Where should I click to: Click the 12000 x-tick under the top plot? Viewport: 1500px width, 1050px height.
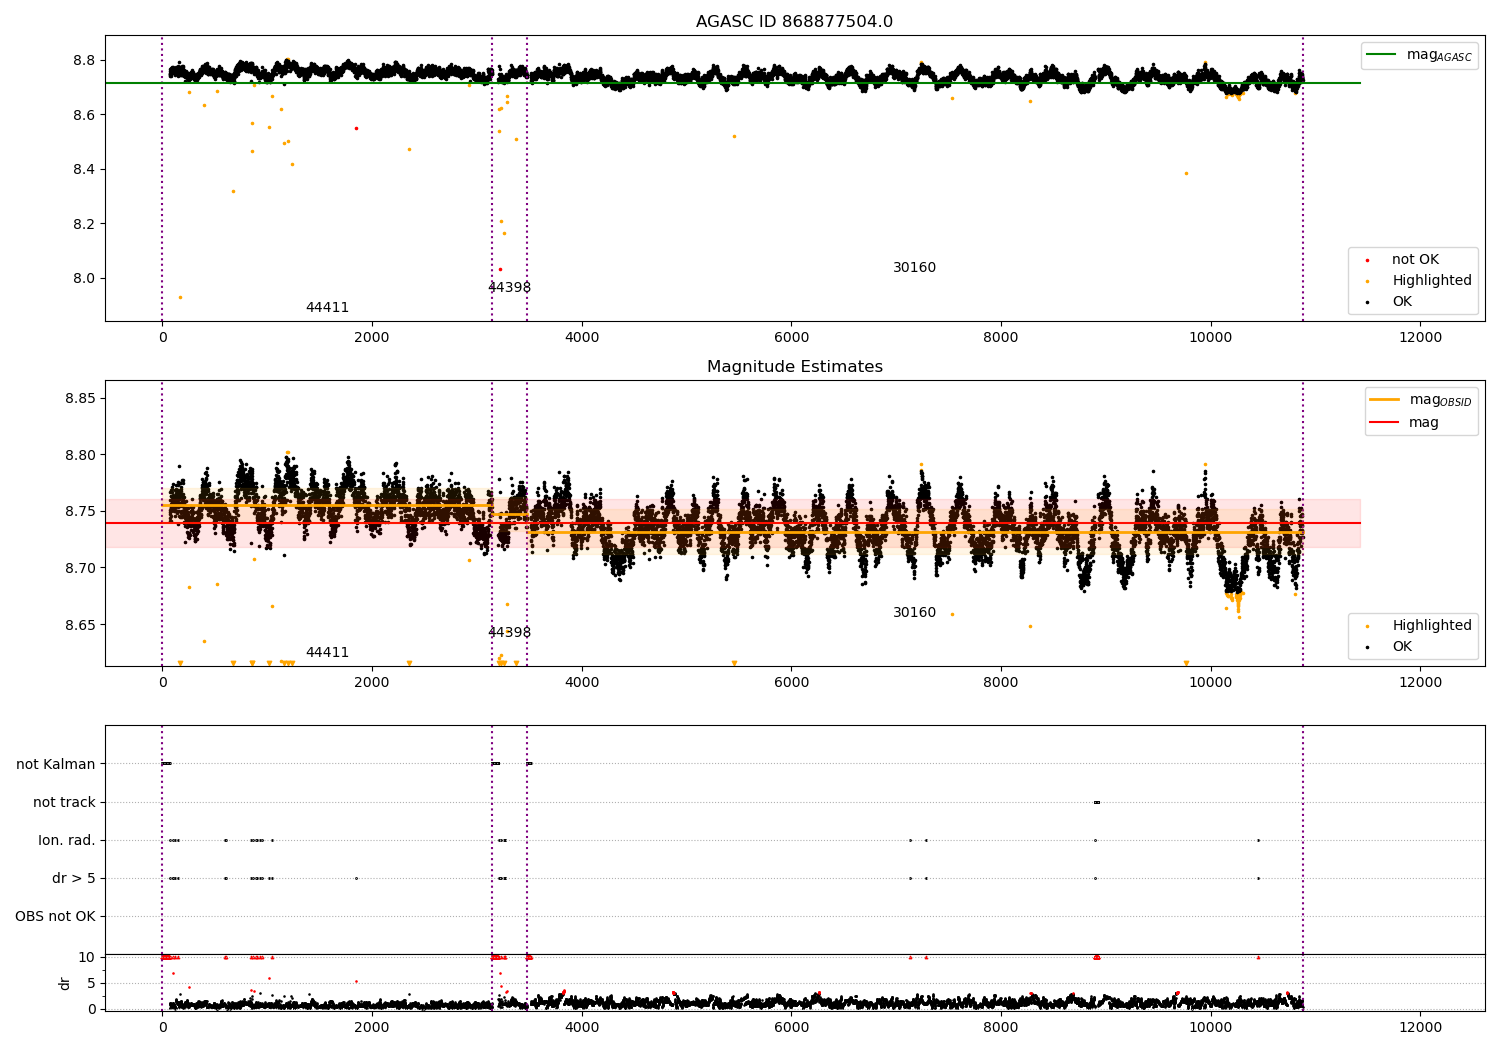(x=1420, y=338)
